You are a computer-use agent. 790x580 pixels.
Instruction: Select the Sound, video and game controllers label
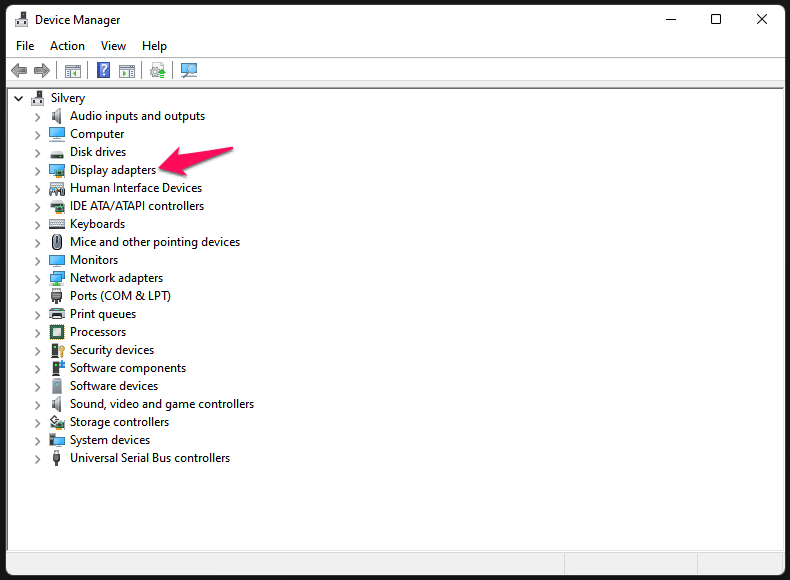[162, 404]
